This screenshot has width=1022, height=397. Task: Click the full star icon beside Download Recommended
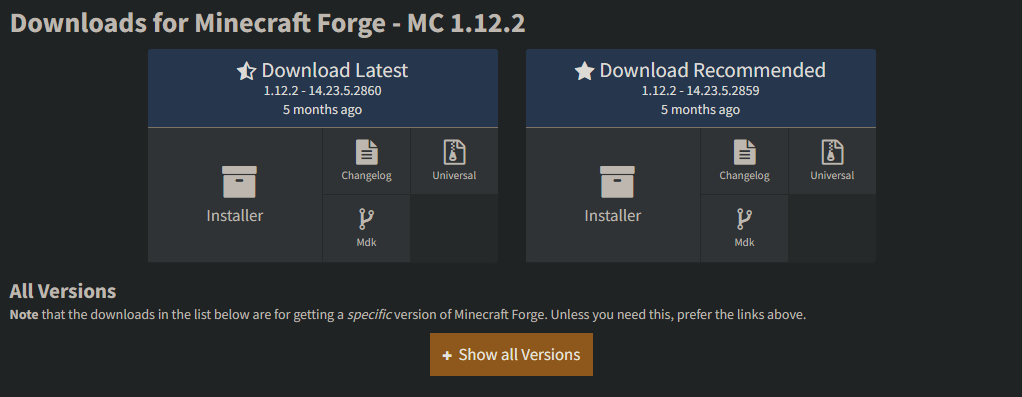[x=585, y=71]
